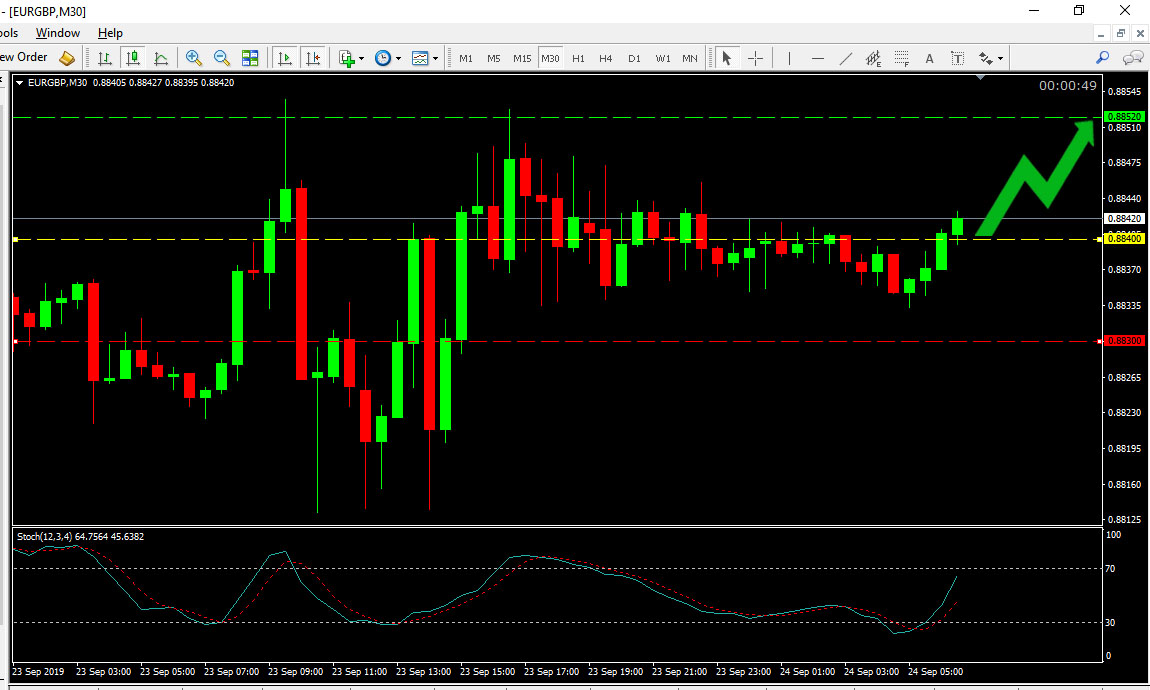The image size is (1150, 690).
Task: Expand the Periods clock dropdown arrow
Action: 398,59
